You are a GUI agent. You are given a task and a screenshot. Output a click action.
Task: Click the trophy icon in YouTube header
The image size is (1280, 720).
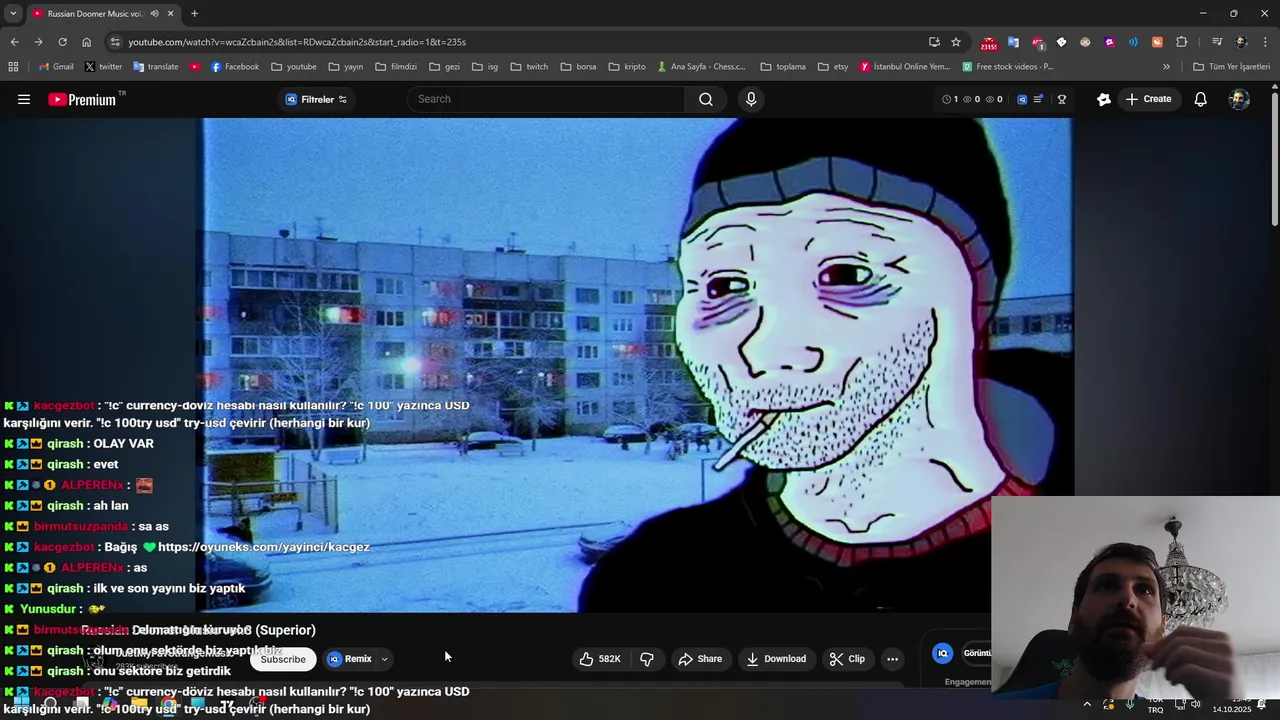pos(1062,99)
